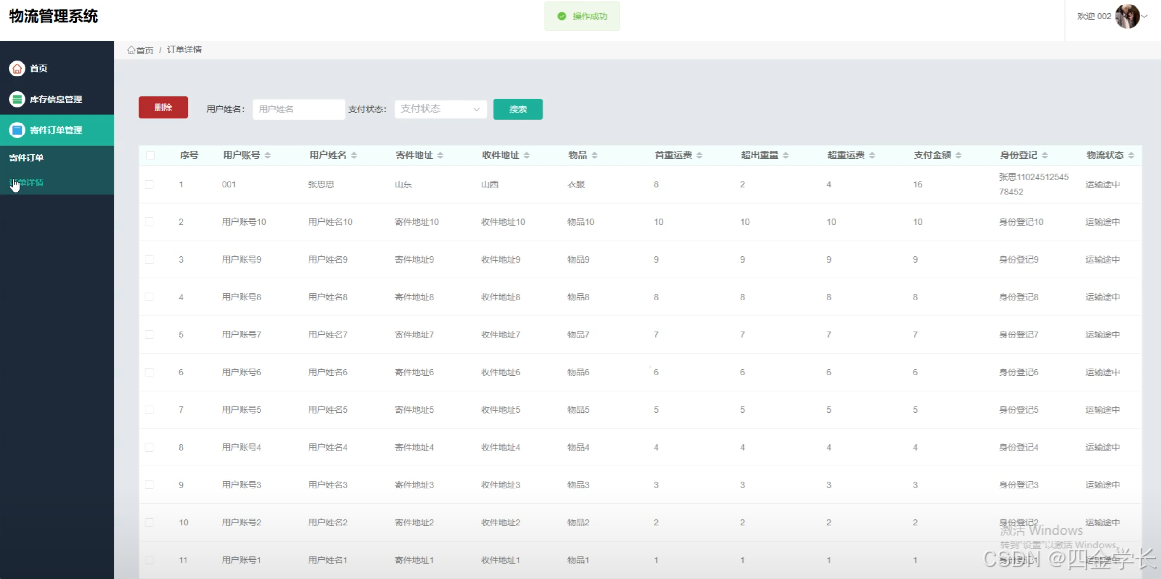Click the cell 用户账号5
1161x579 pixels.
click(x=241, y=409)
